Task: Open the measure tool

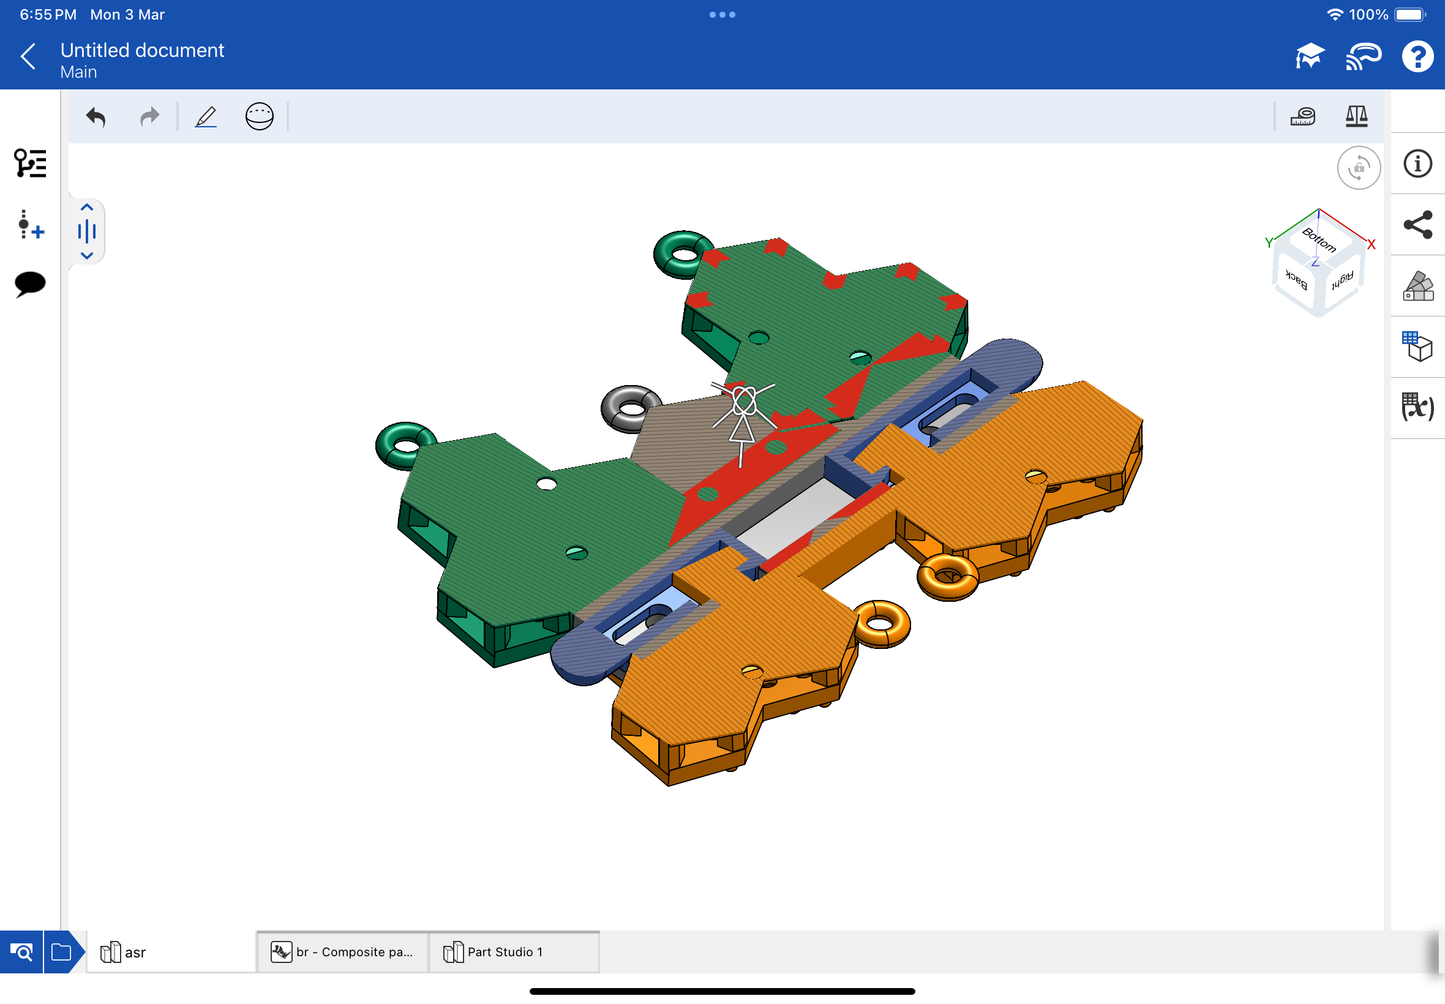Action: (1302, 117)
